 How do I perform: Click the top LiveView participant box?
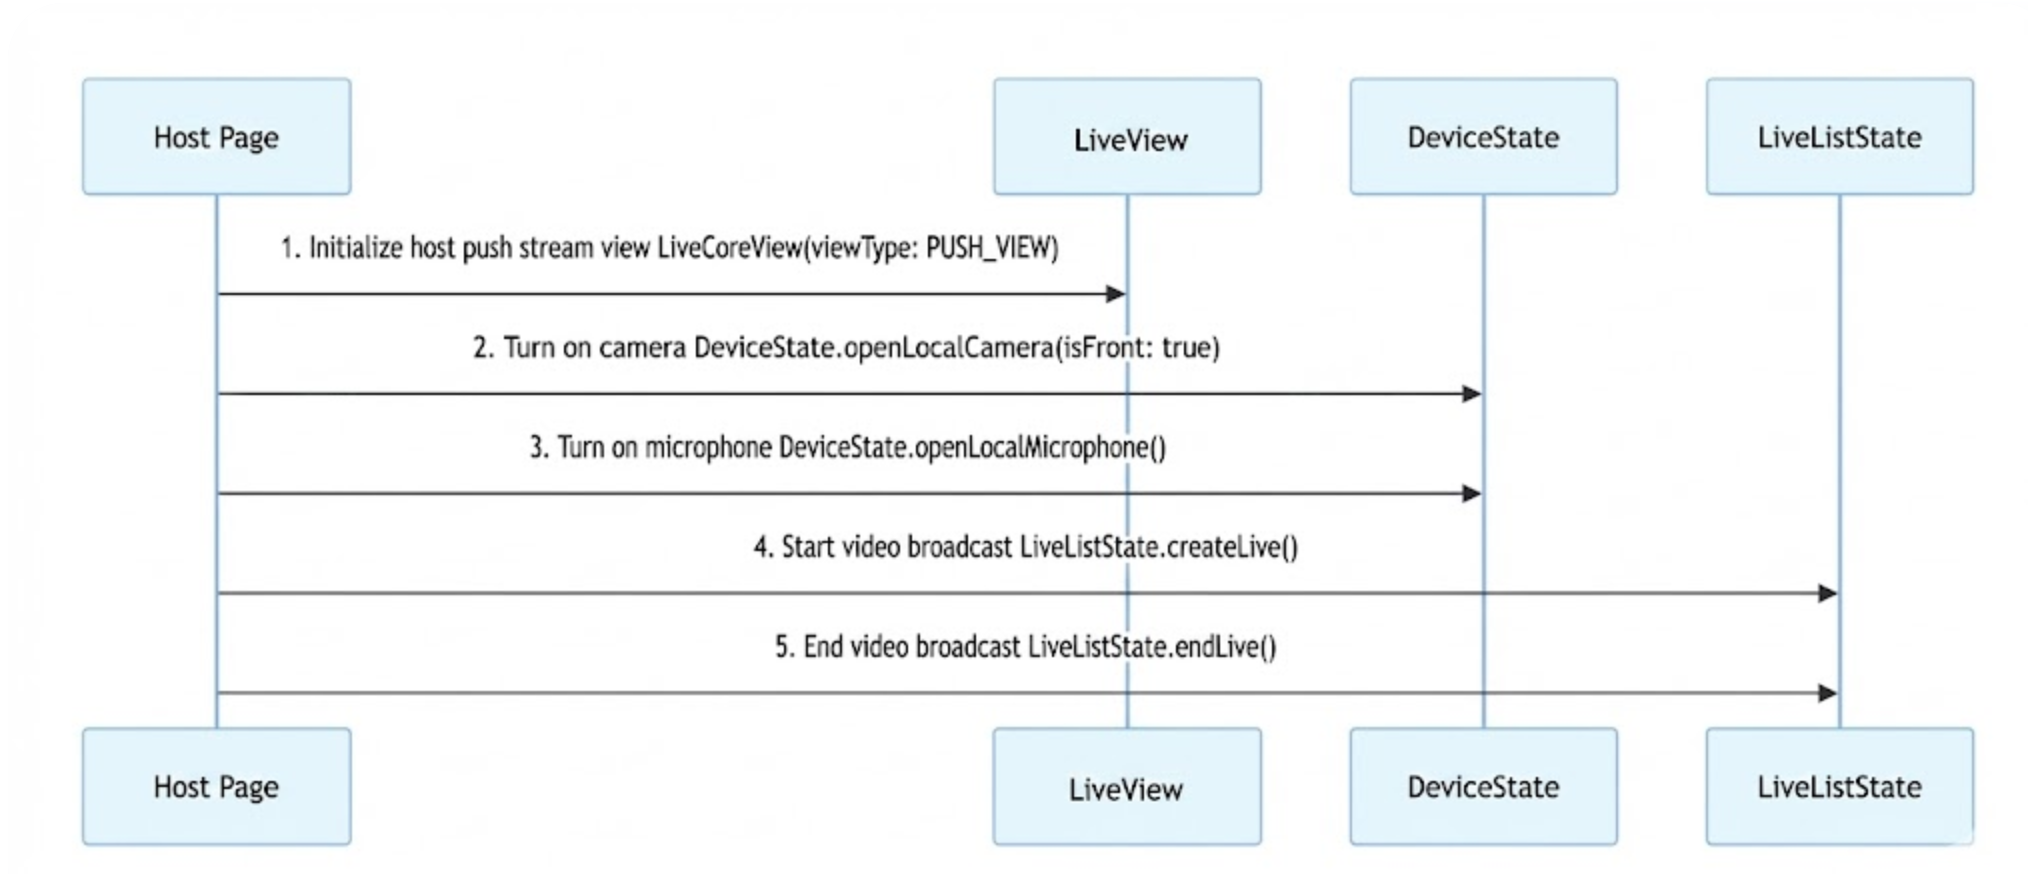pos(1127,137)
